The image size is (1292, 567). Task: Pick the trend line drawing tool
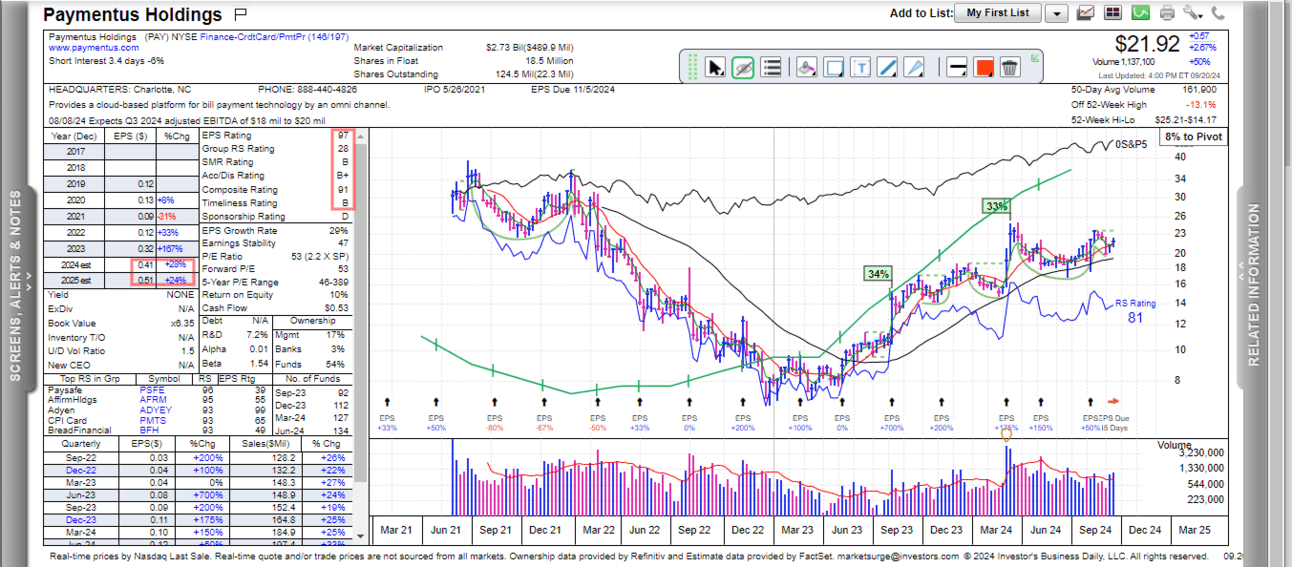point(887,67)
